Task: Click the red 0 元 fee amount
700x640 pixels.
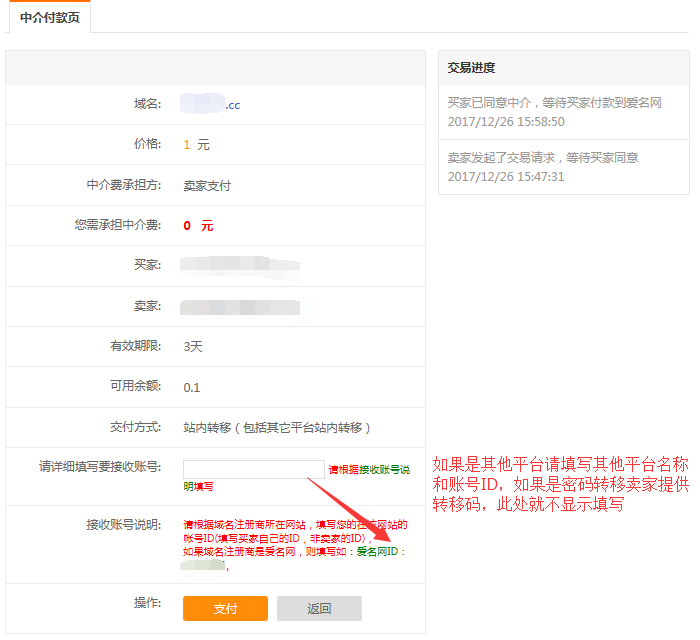Action: [198, 226]
